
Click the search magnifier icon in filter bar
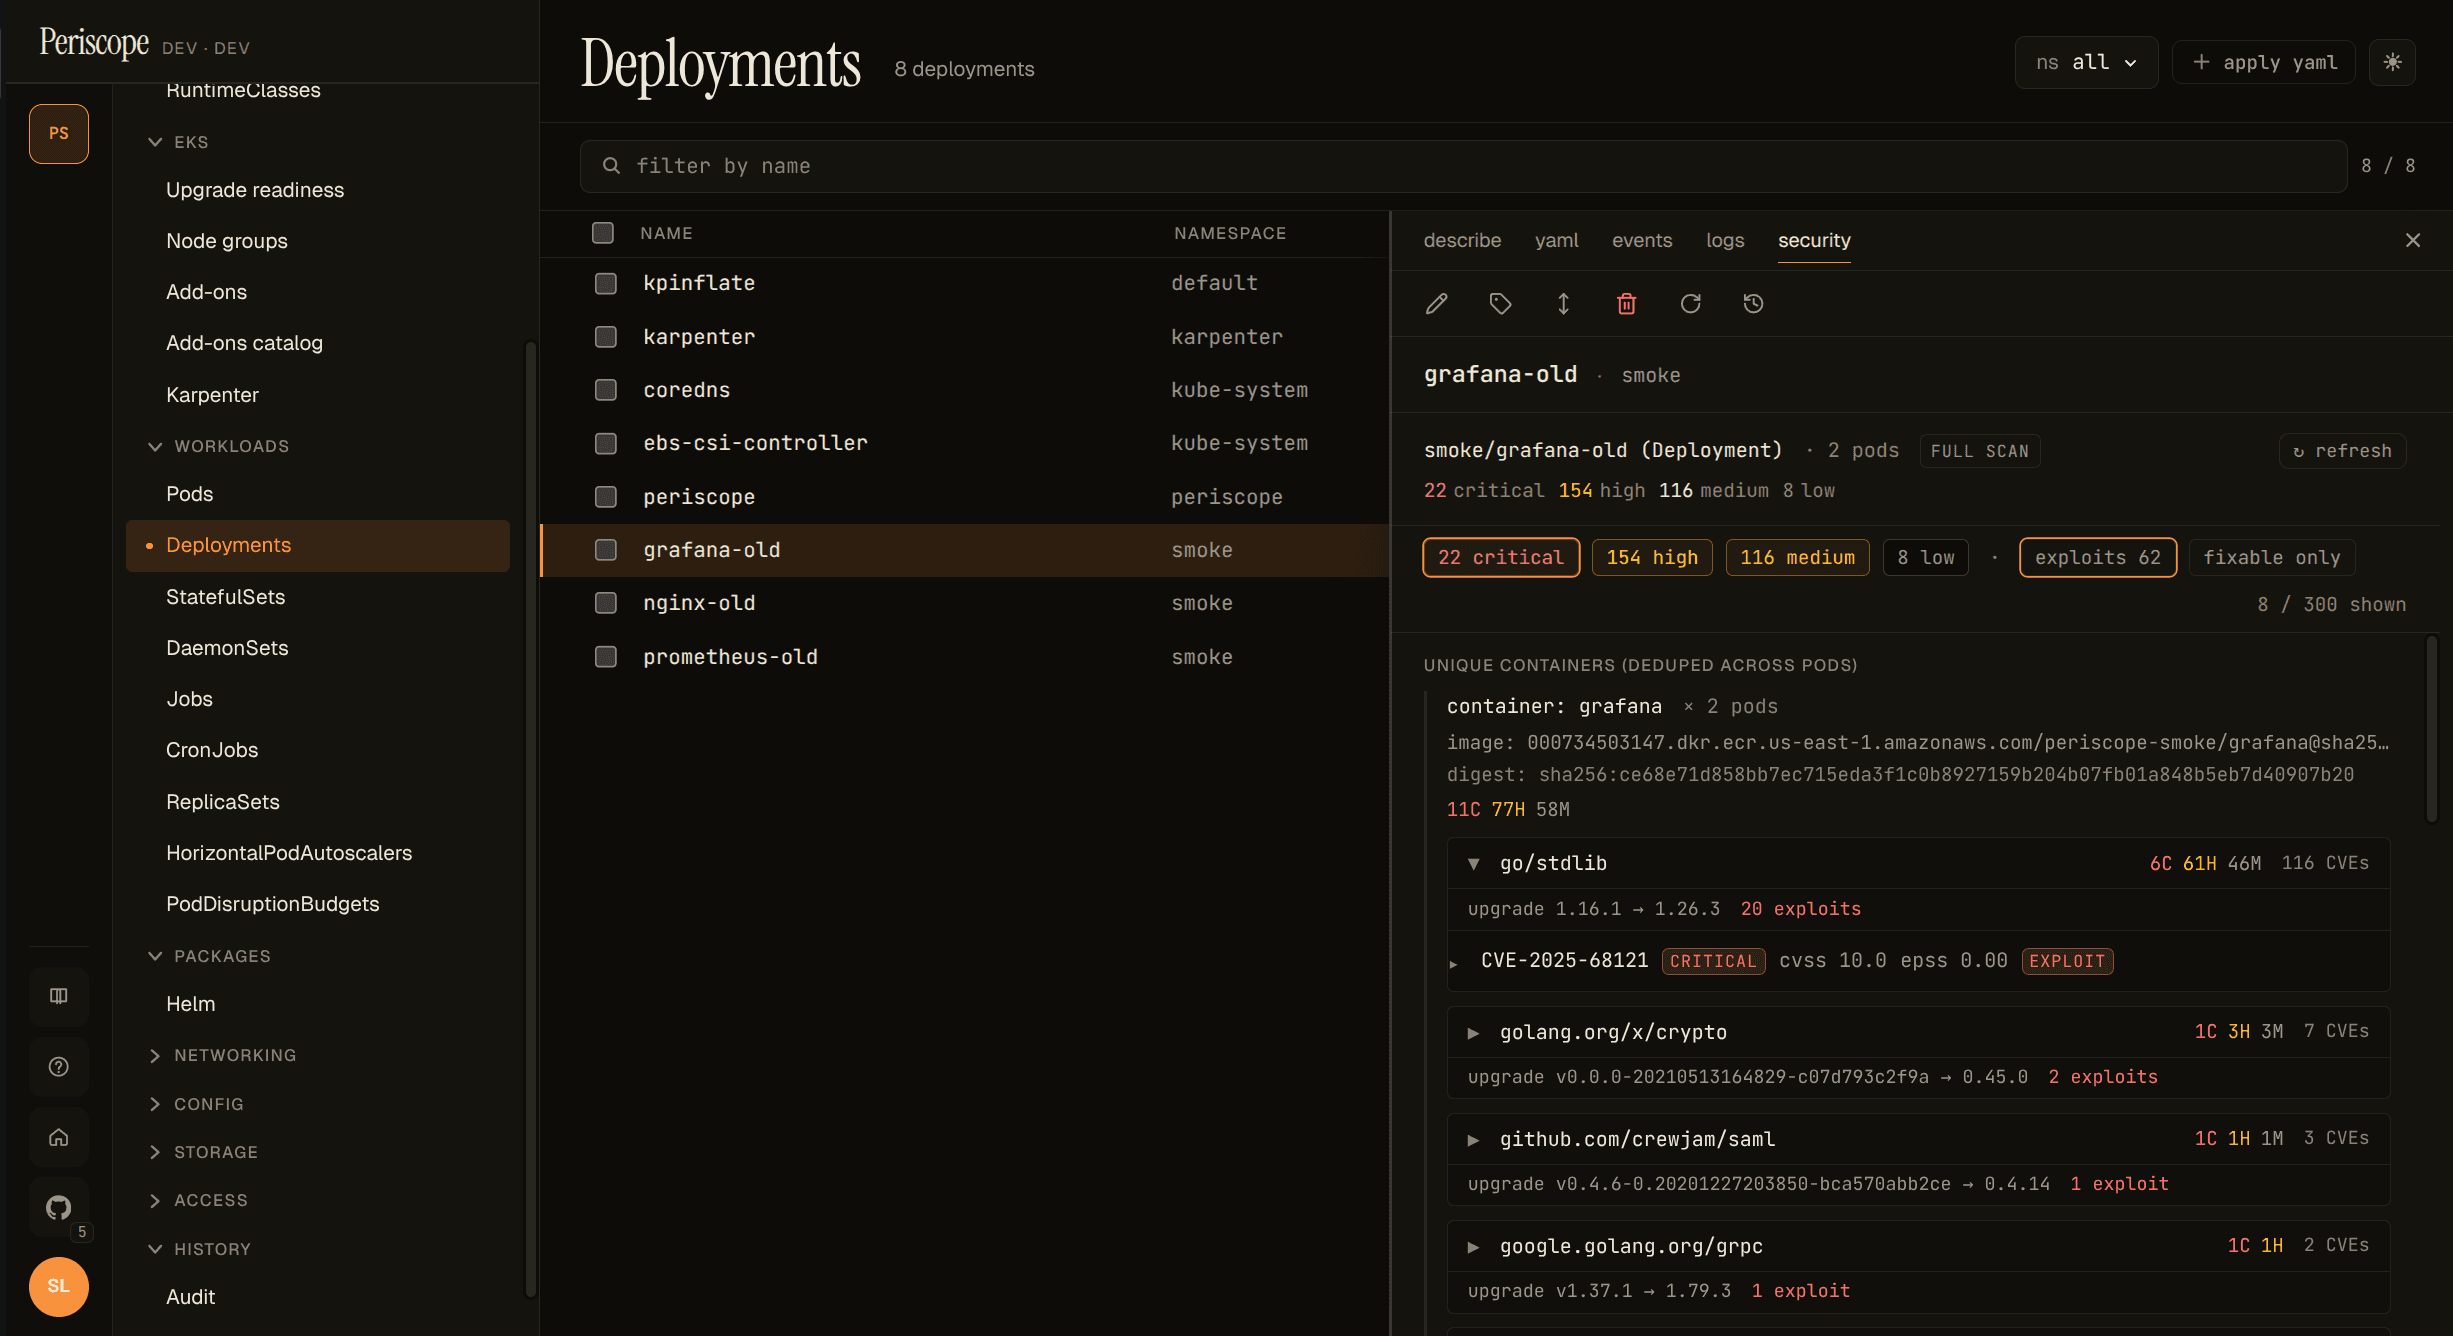[x=611, y=166]
